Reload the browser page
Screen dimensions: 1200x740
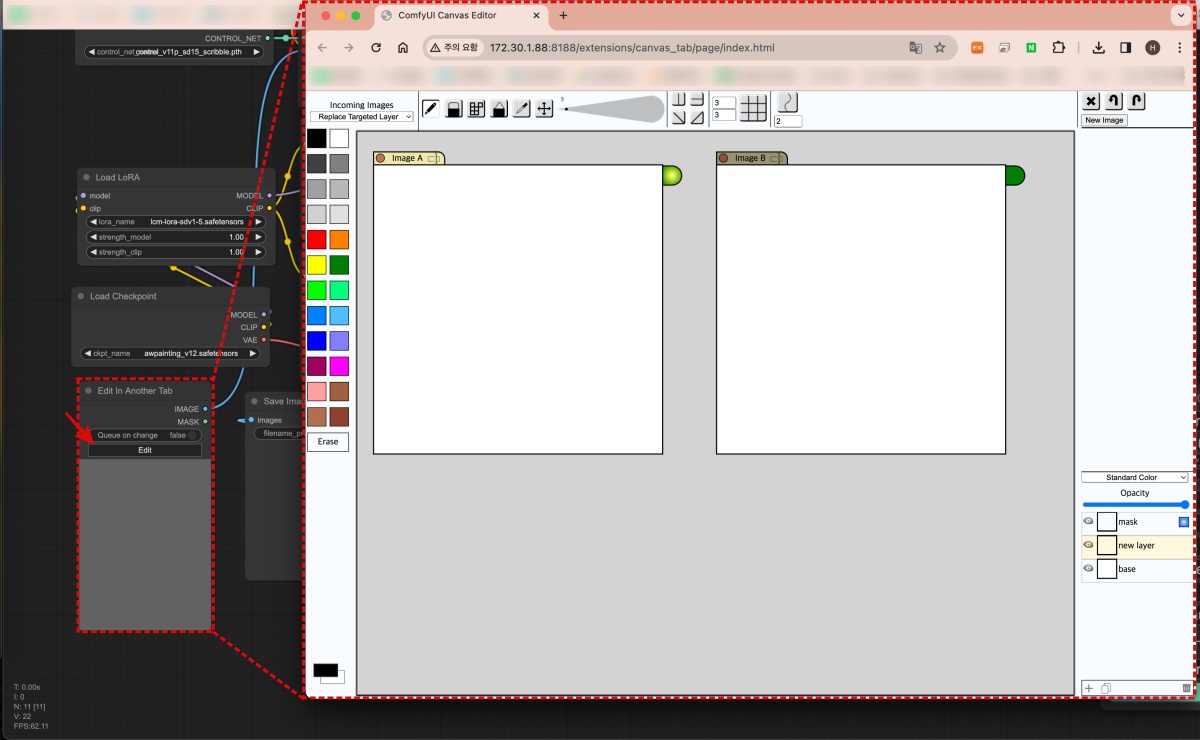tap(376, 48)
